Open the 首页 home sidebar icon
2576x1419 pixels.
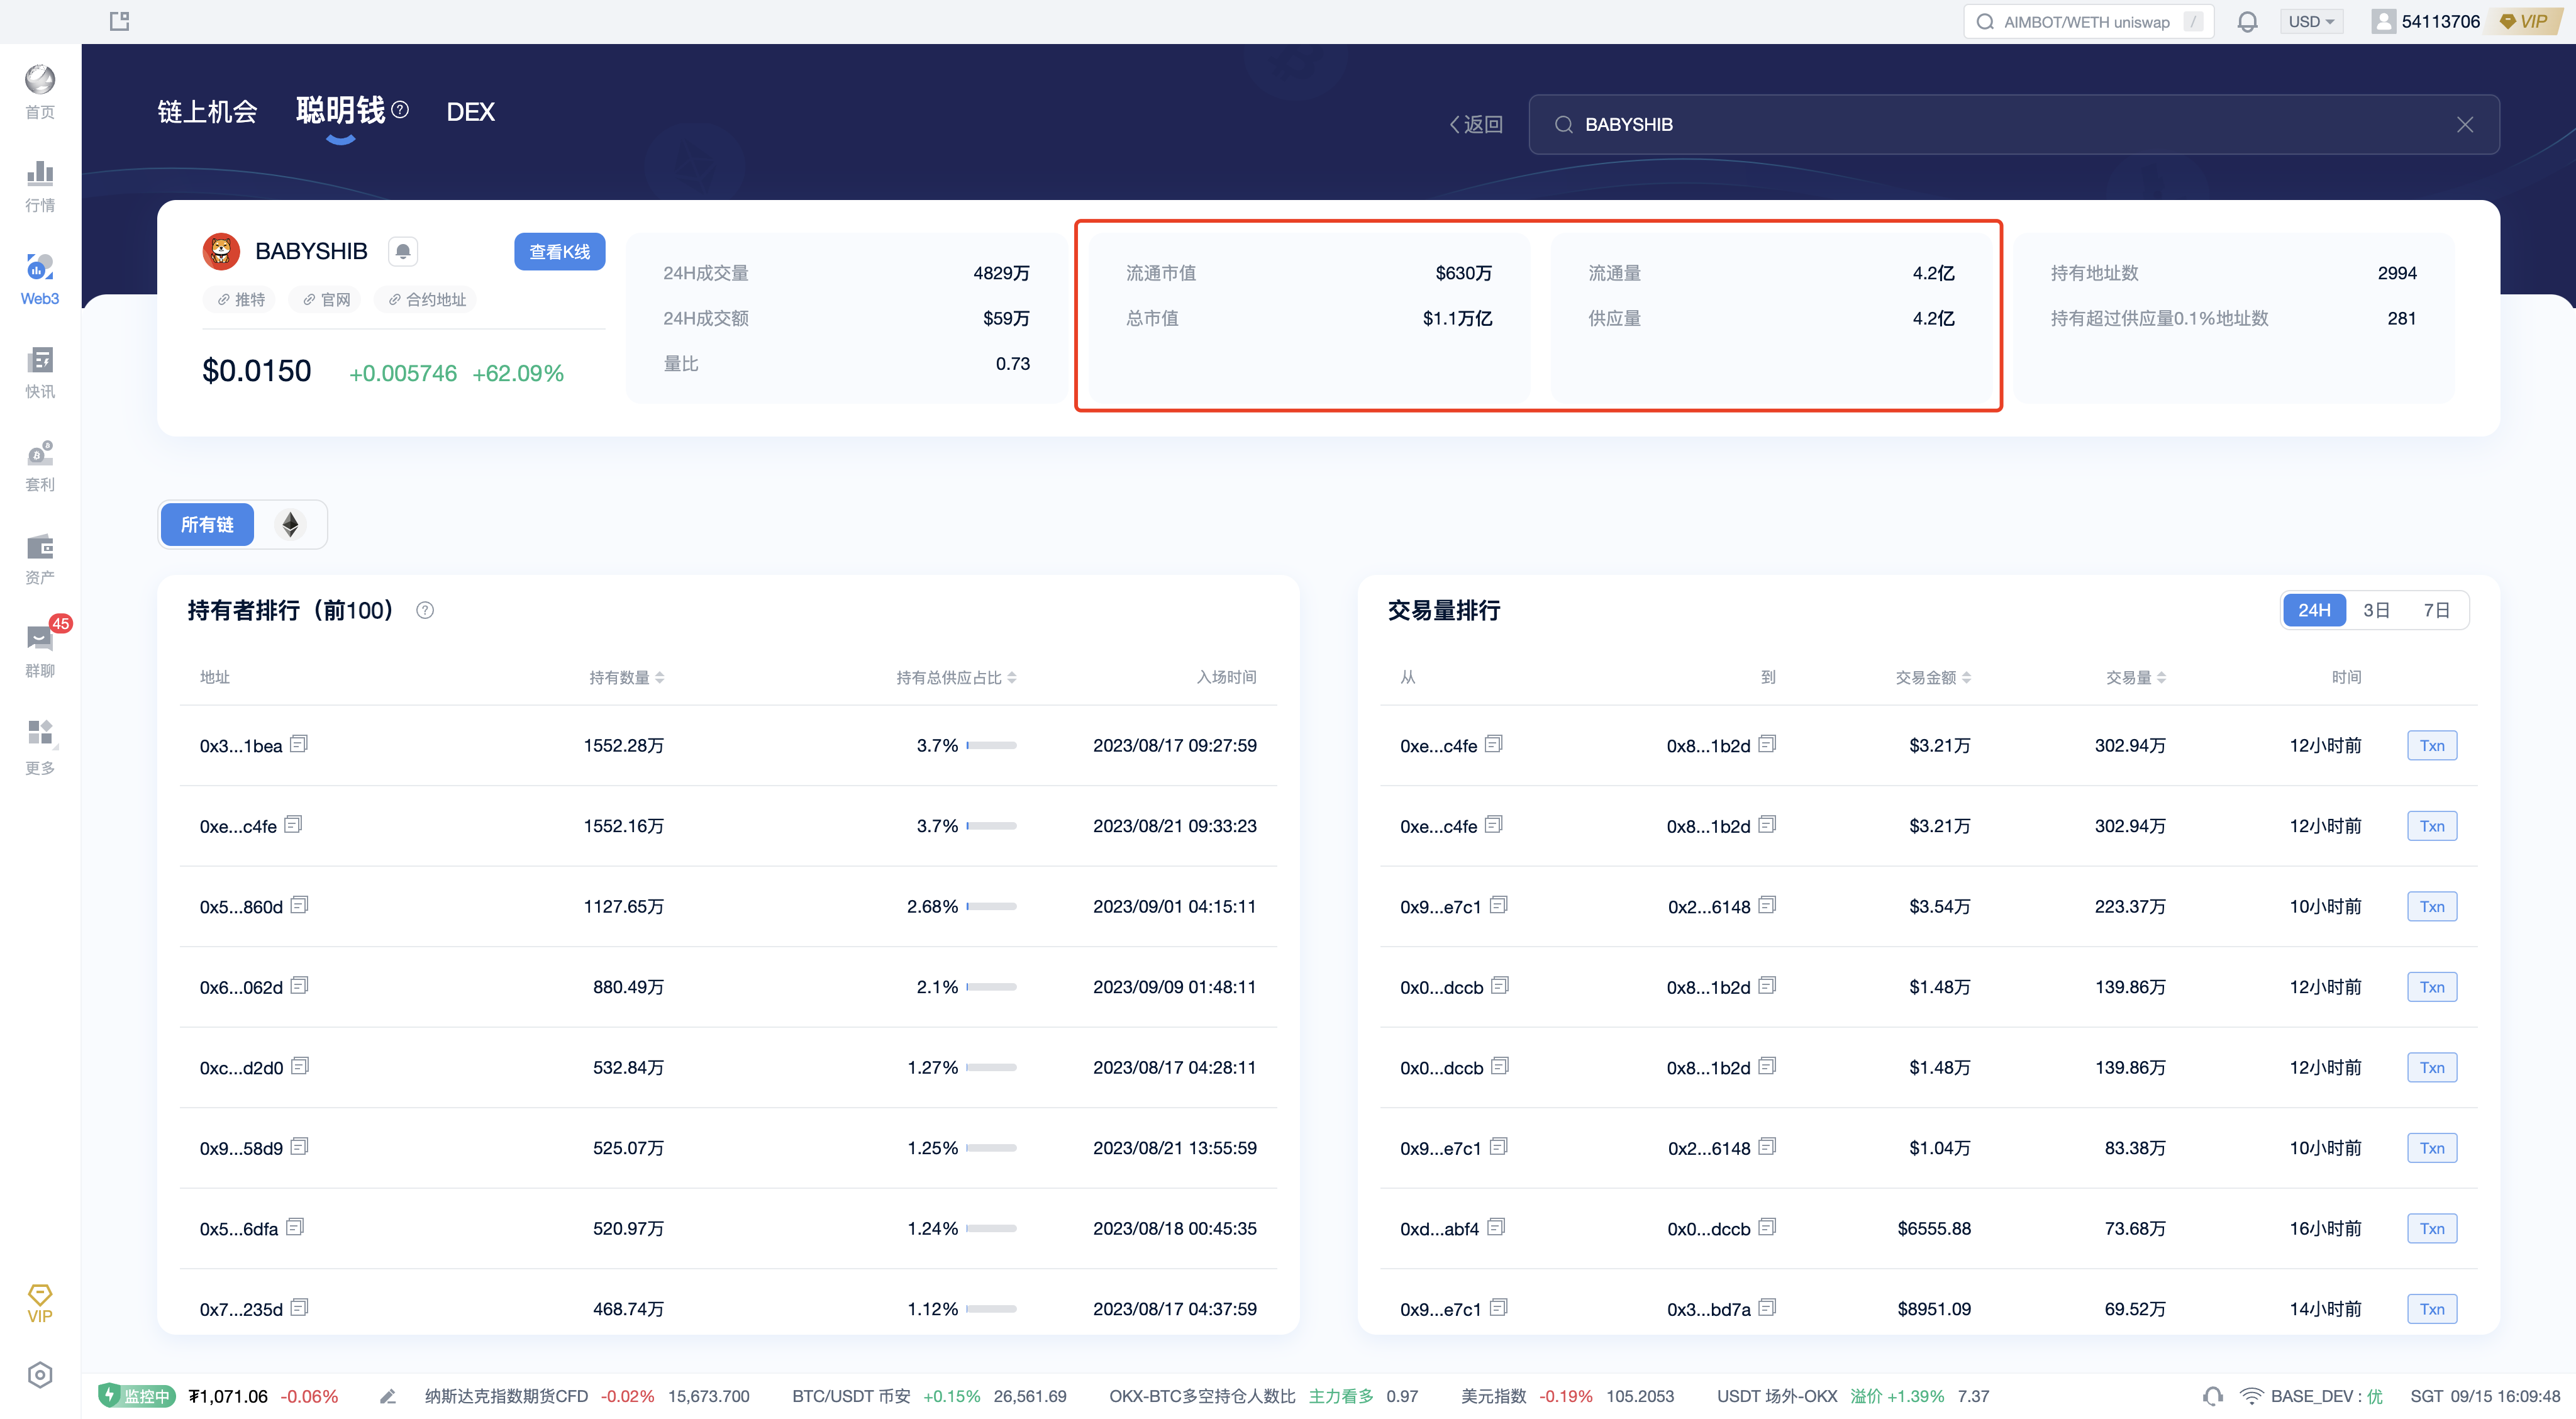point(40,91)
